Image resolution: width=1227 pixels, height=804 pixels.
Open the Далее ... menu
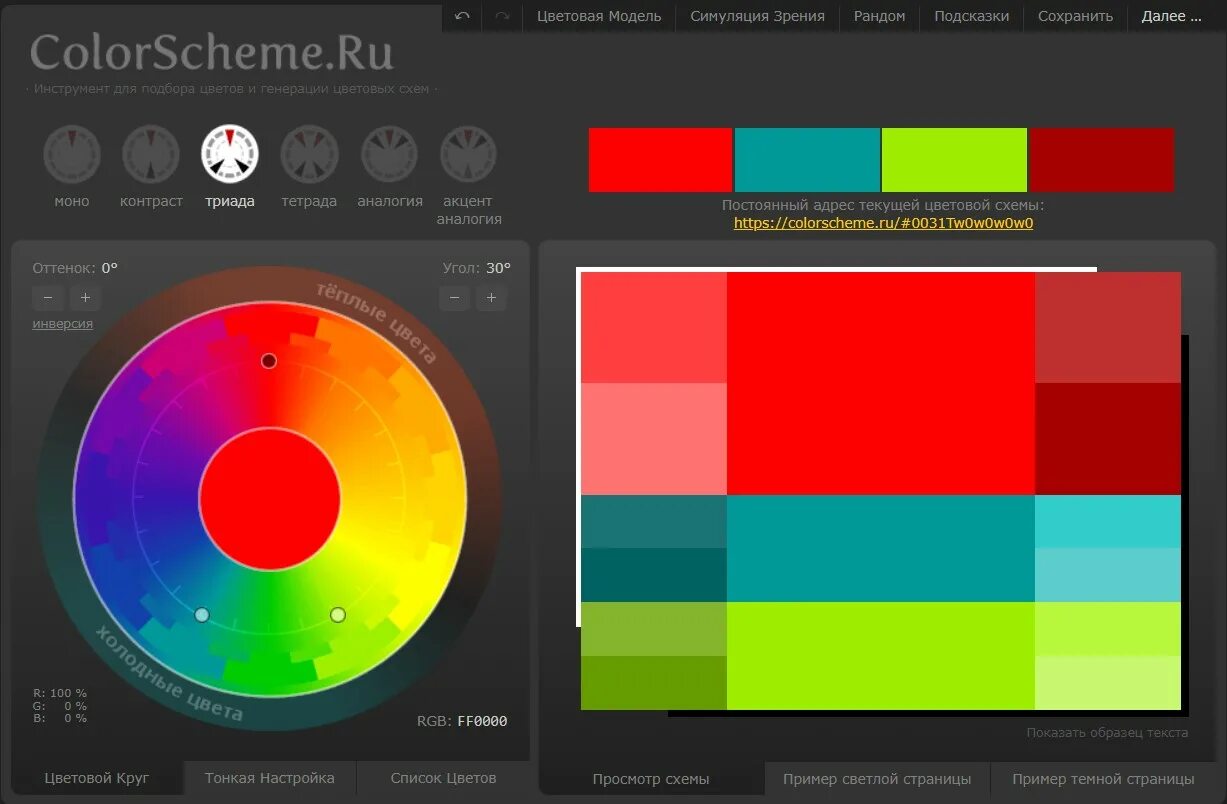click(x=1172, y=16)
